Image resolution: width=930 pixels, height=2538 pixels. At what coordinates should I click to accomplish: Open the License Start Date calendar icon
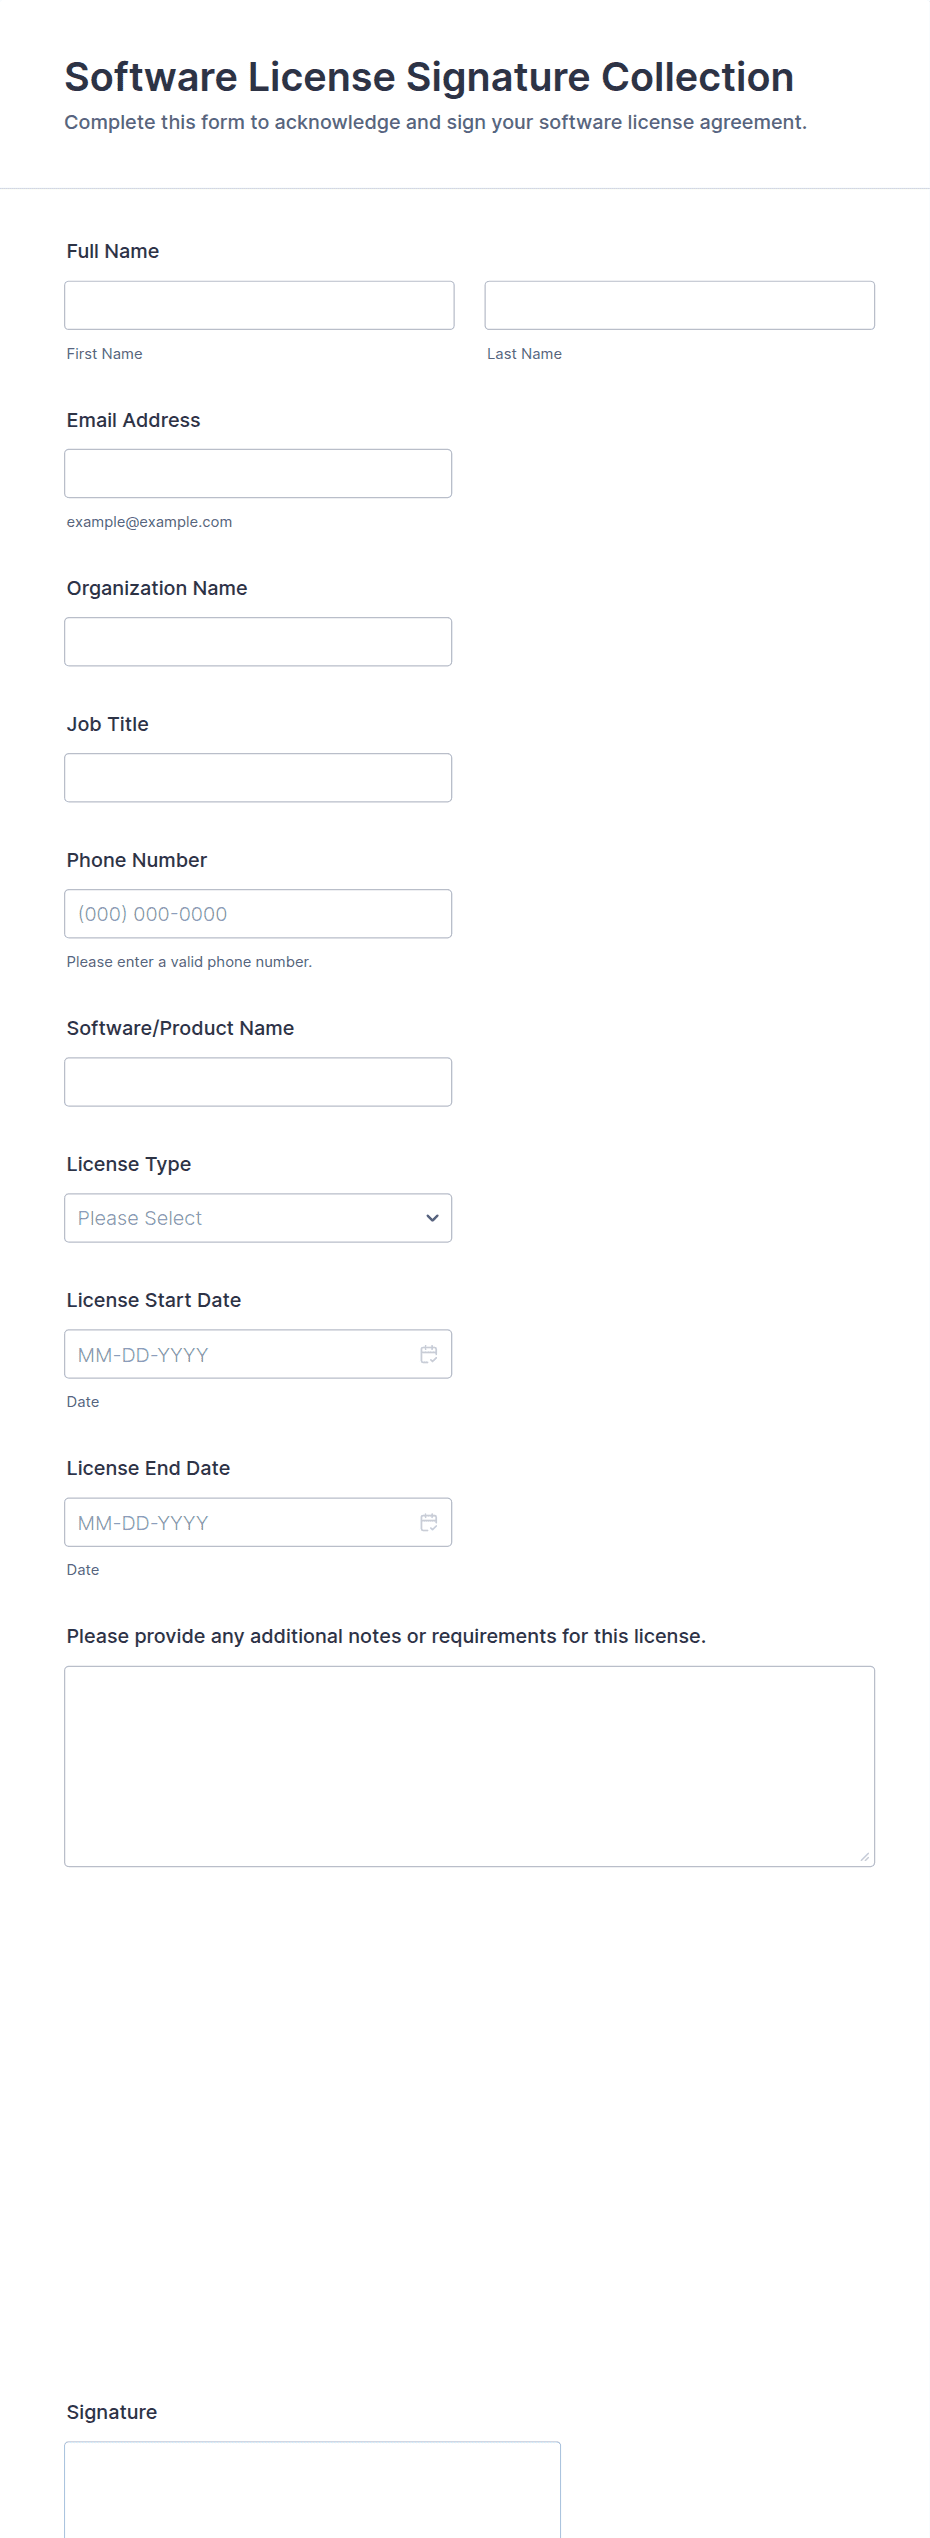pyautogui.click(x=429, y=1354)
